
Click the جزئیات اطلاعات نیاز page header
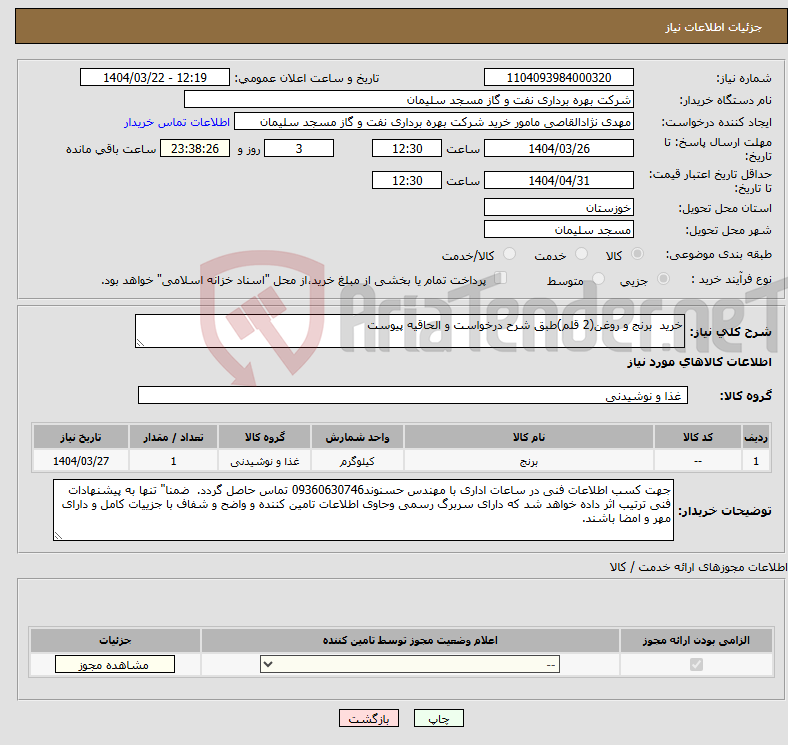(x=714, y=27)
